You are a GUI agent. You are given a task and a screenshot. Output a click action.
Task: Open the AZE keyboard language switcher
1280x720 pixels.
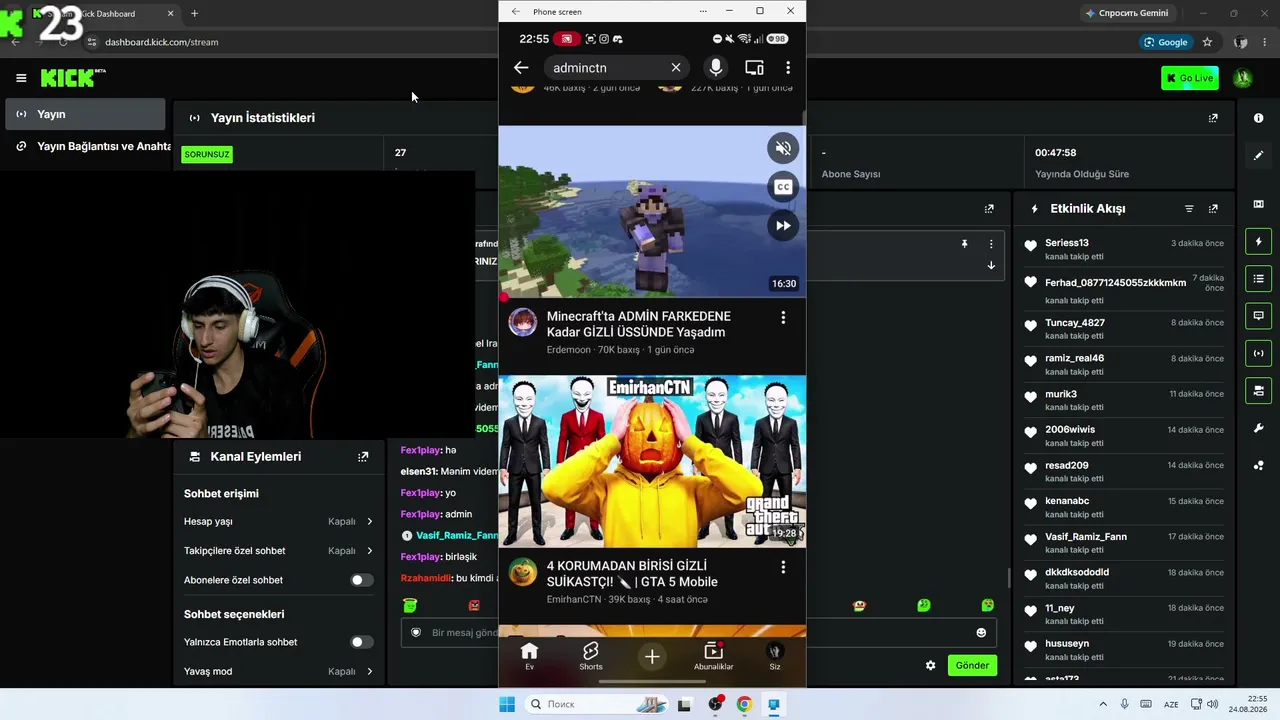1171,704
